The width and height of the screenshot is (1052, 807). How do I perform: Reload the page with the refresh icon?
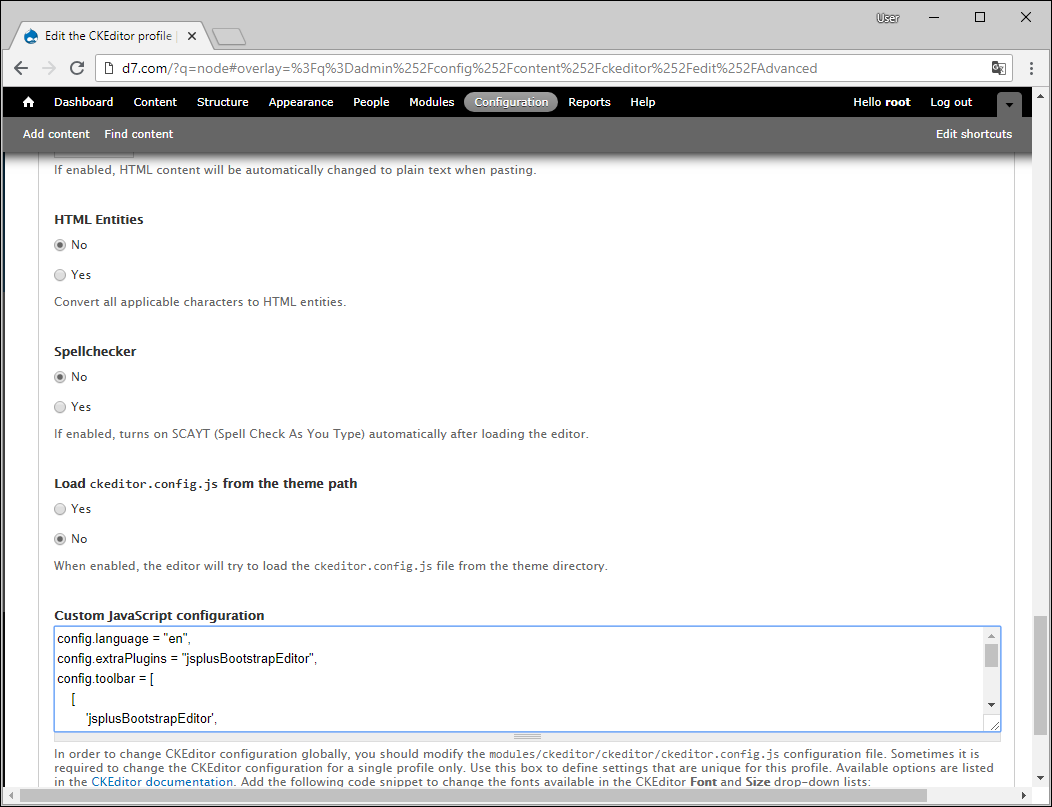[77, 68]
